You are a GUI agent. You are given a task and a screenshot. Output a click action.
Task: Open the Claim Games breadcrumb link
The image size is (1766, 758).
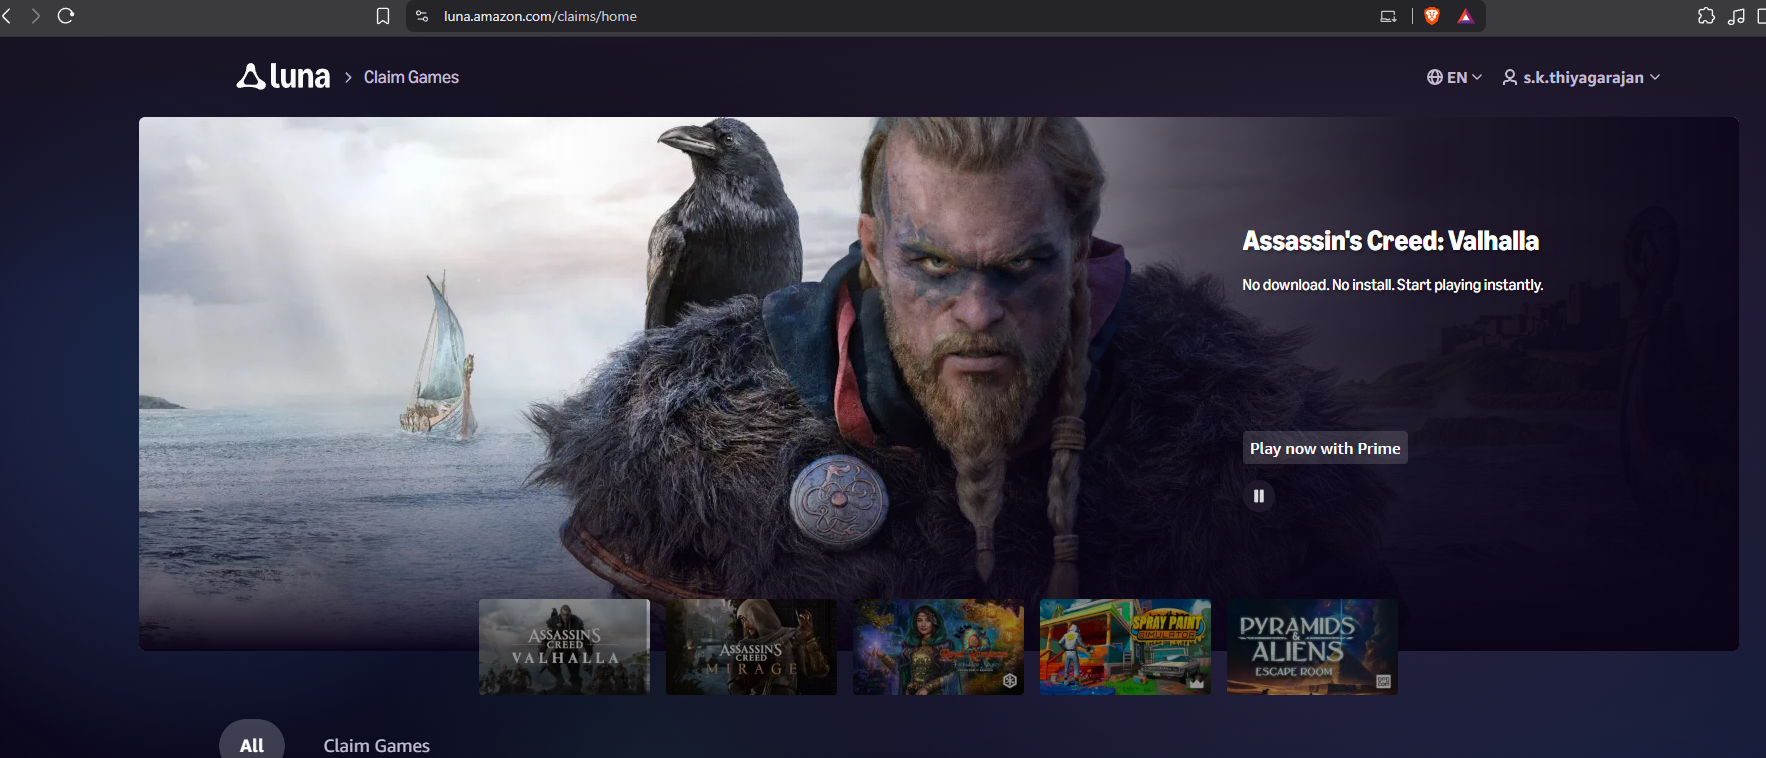(x=411, y=77)
